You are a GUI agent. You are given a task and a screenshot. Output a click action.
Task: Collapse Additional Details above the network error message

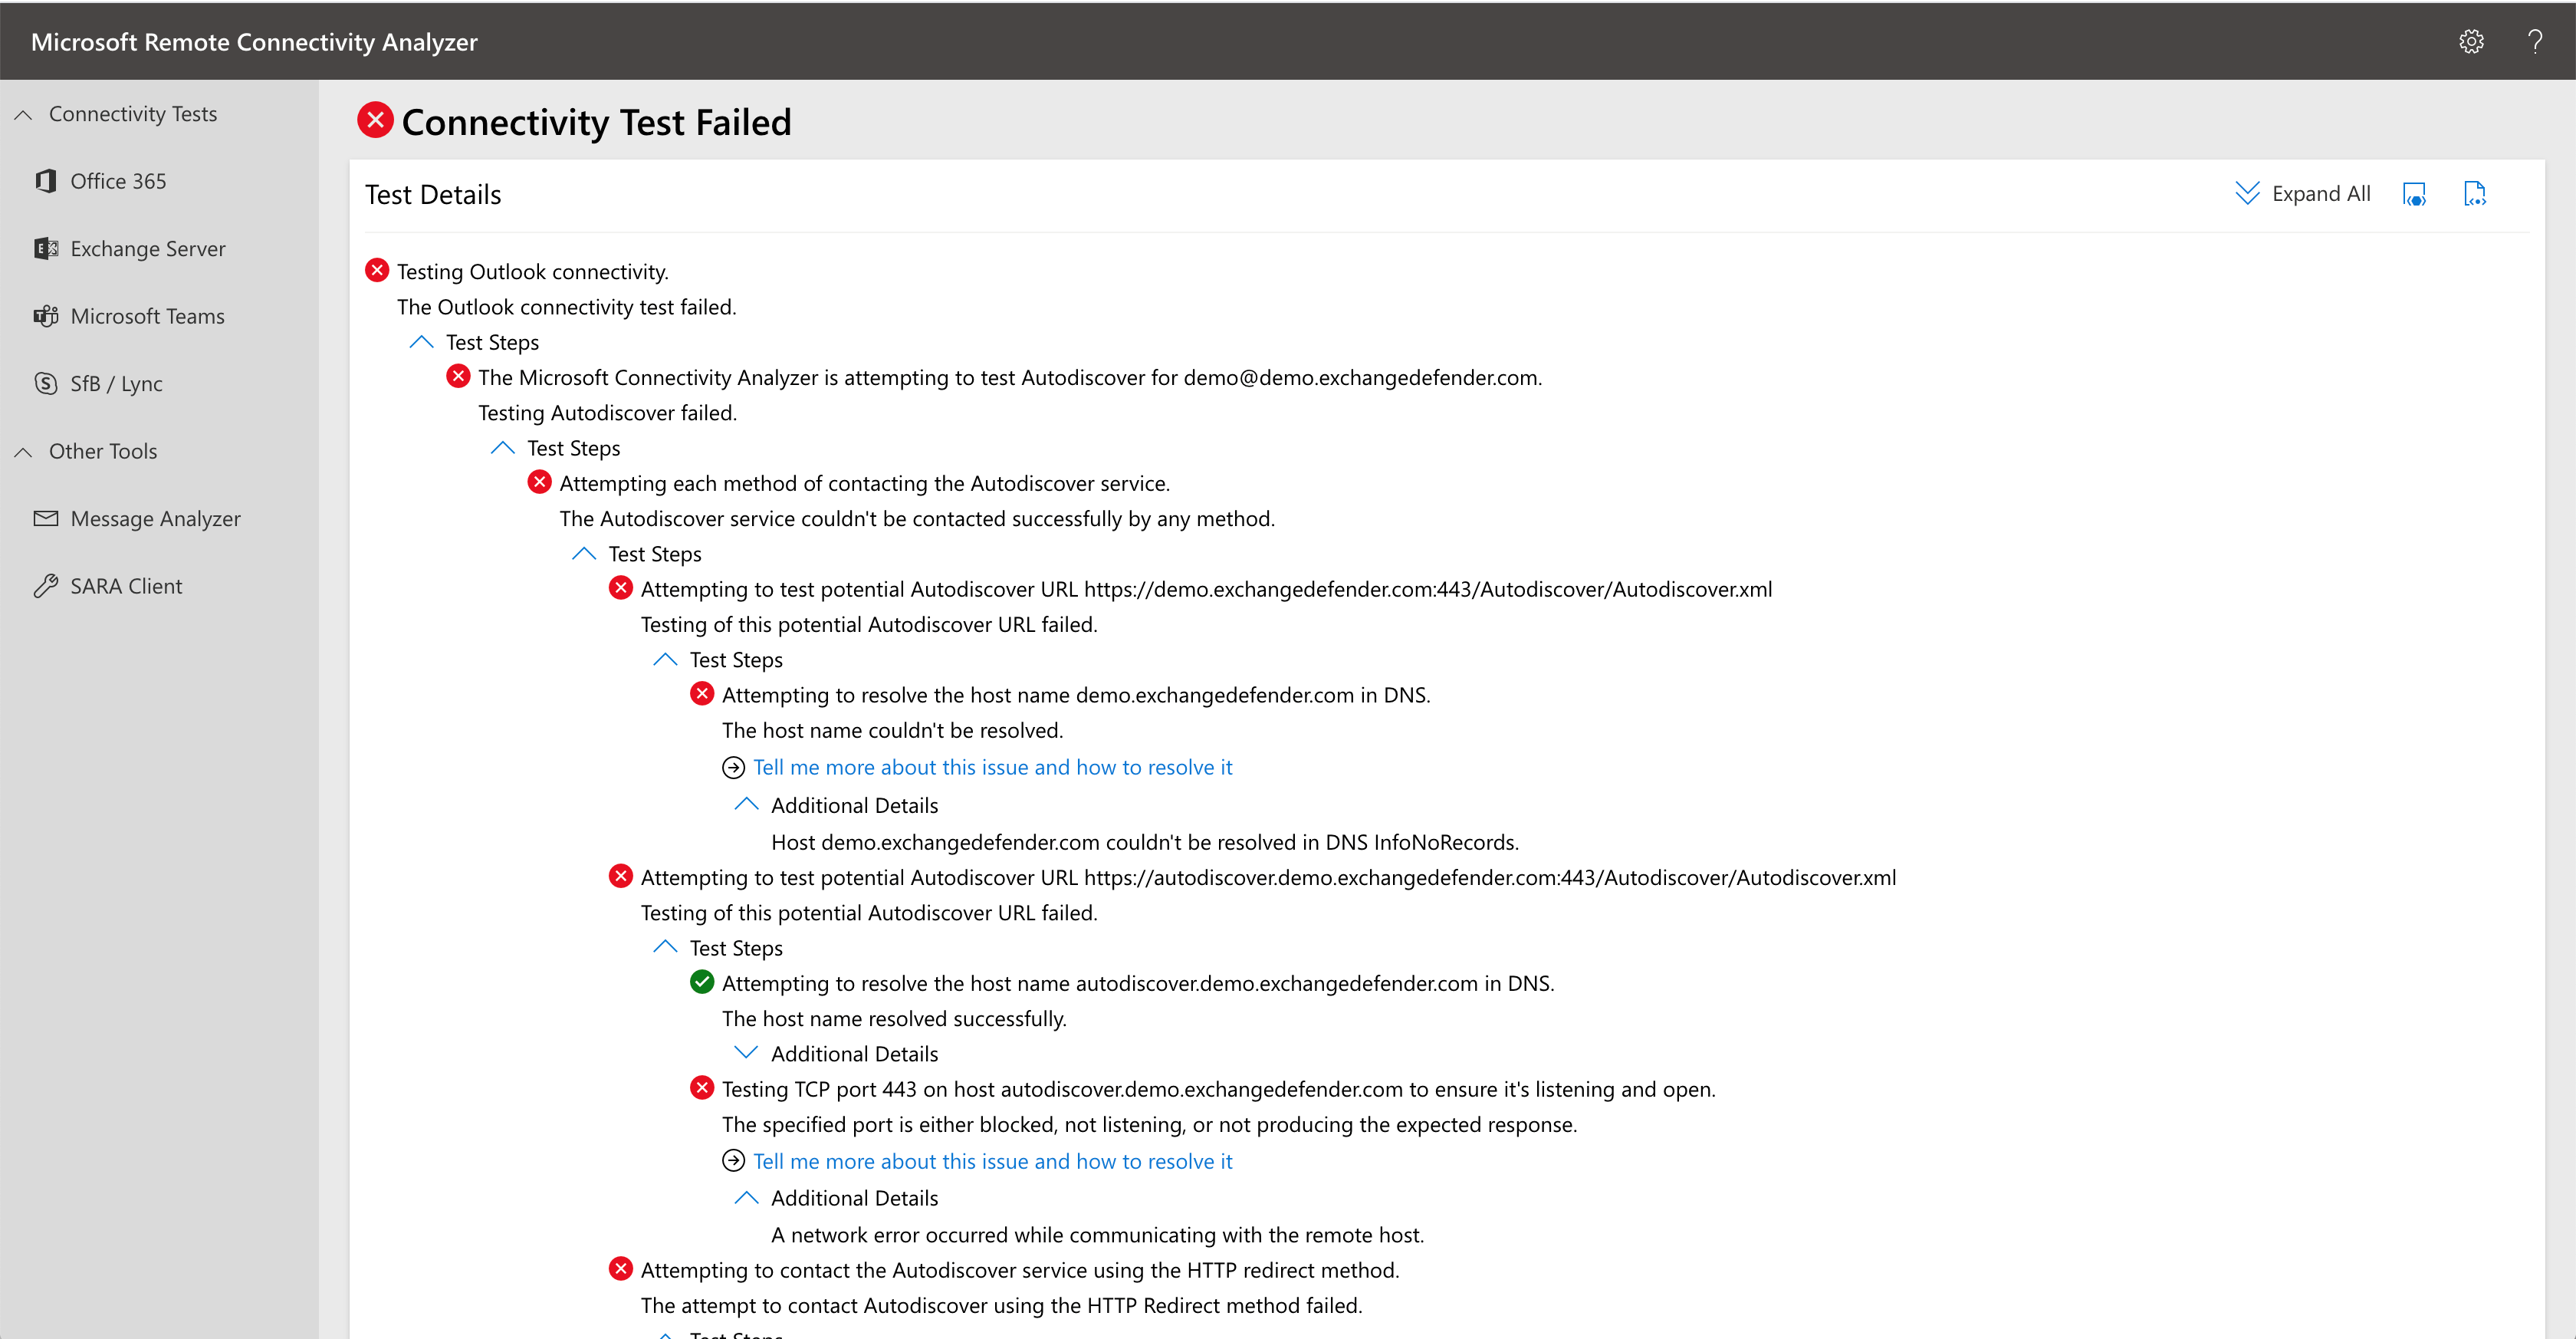pyautogui.click(x=746, y=1197)
